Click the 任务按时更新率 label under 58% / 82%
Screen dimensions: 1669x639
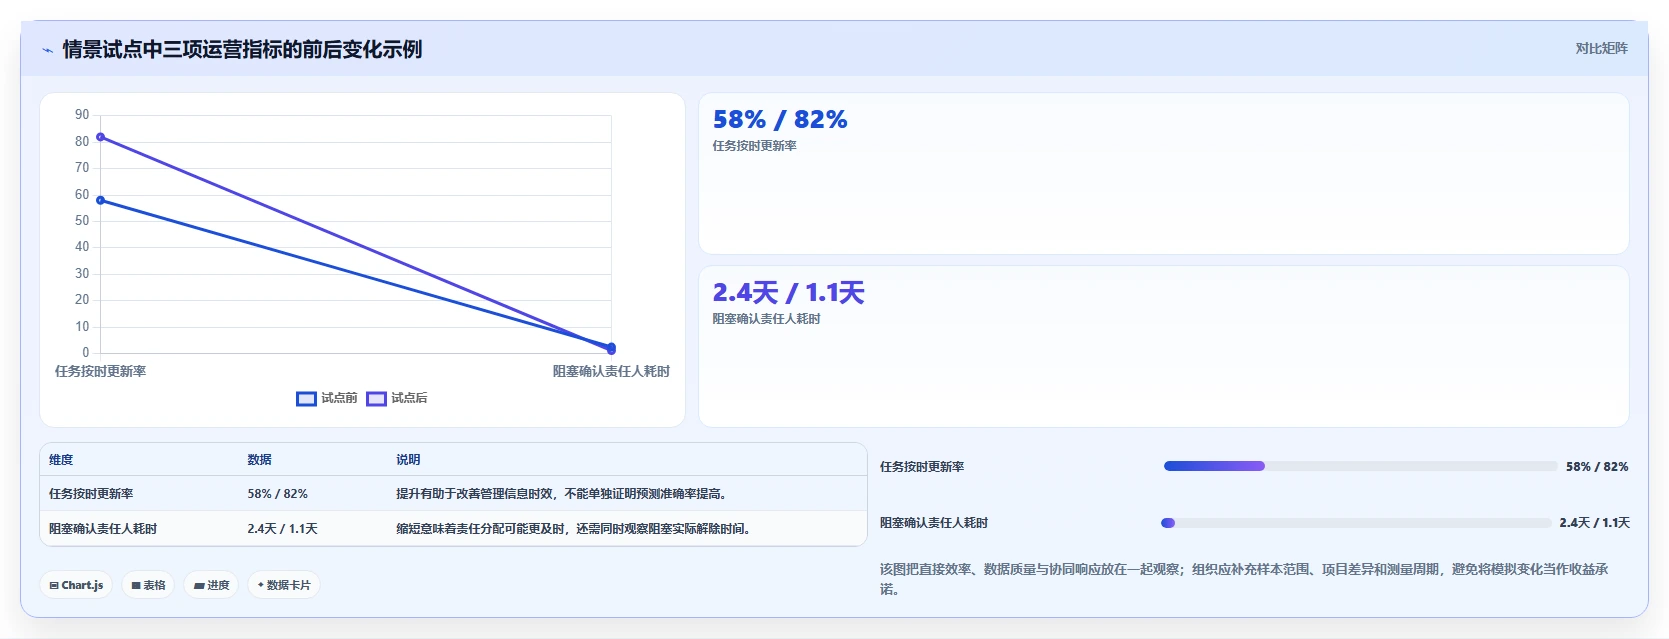pos(755,146)
